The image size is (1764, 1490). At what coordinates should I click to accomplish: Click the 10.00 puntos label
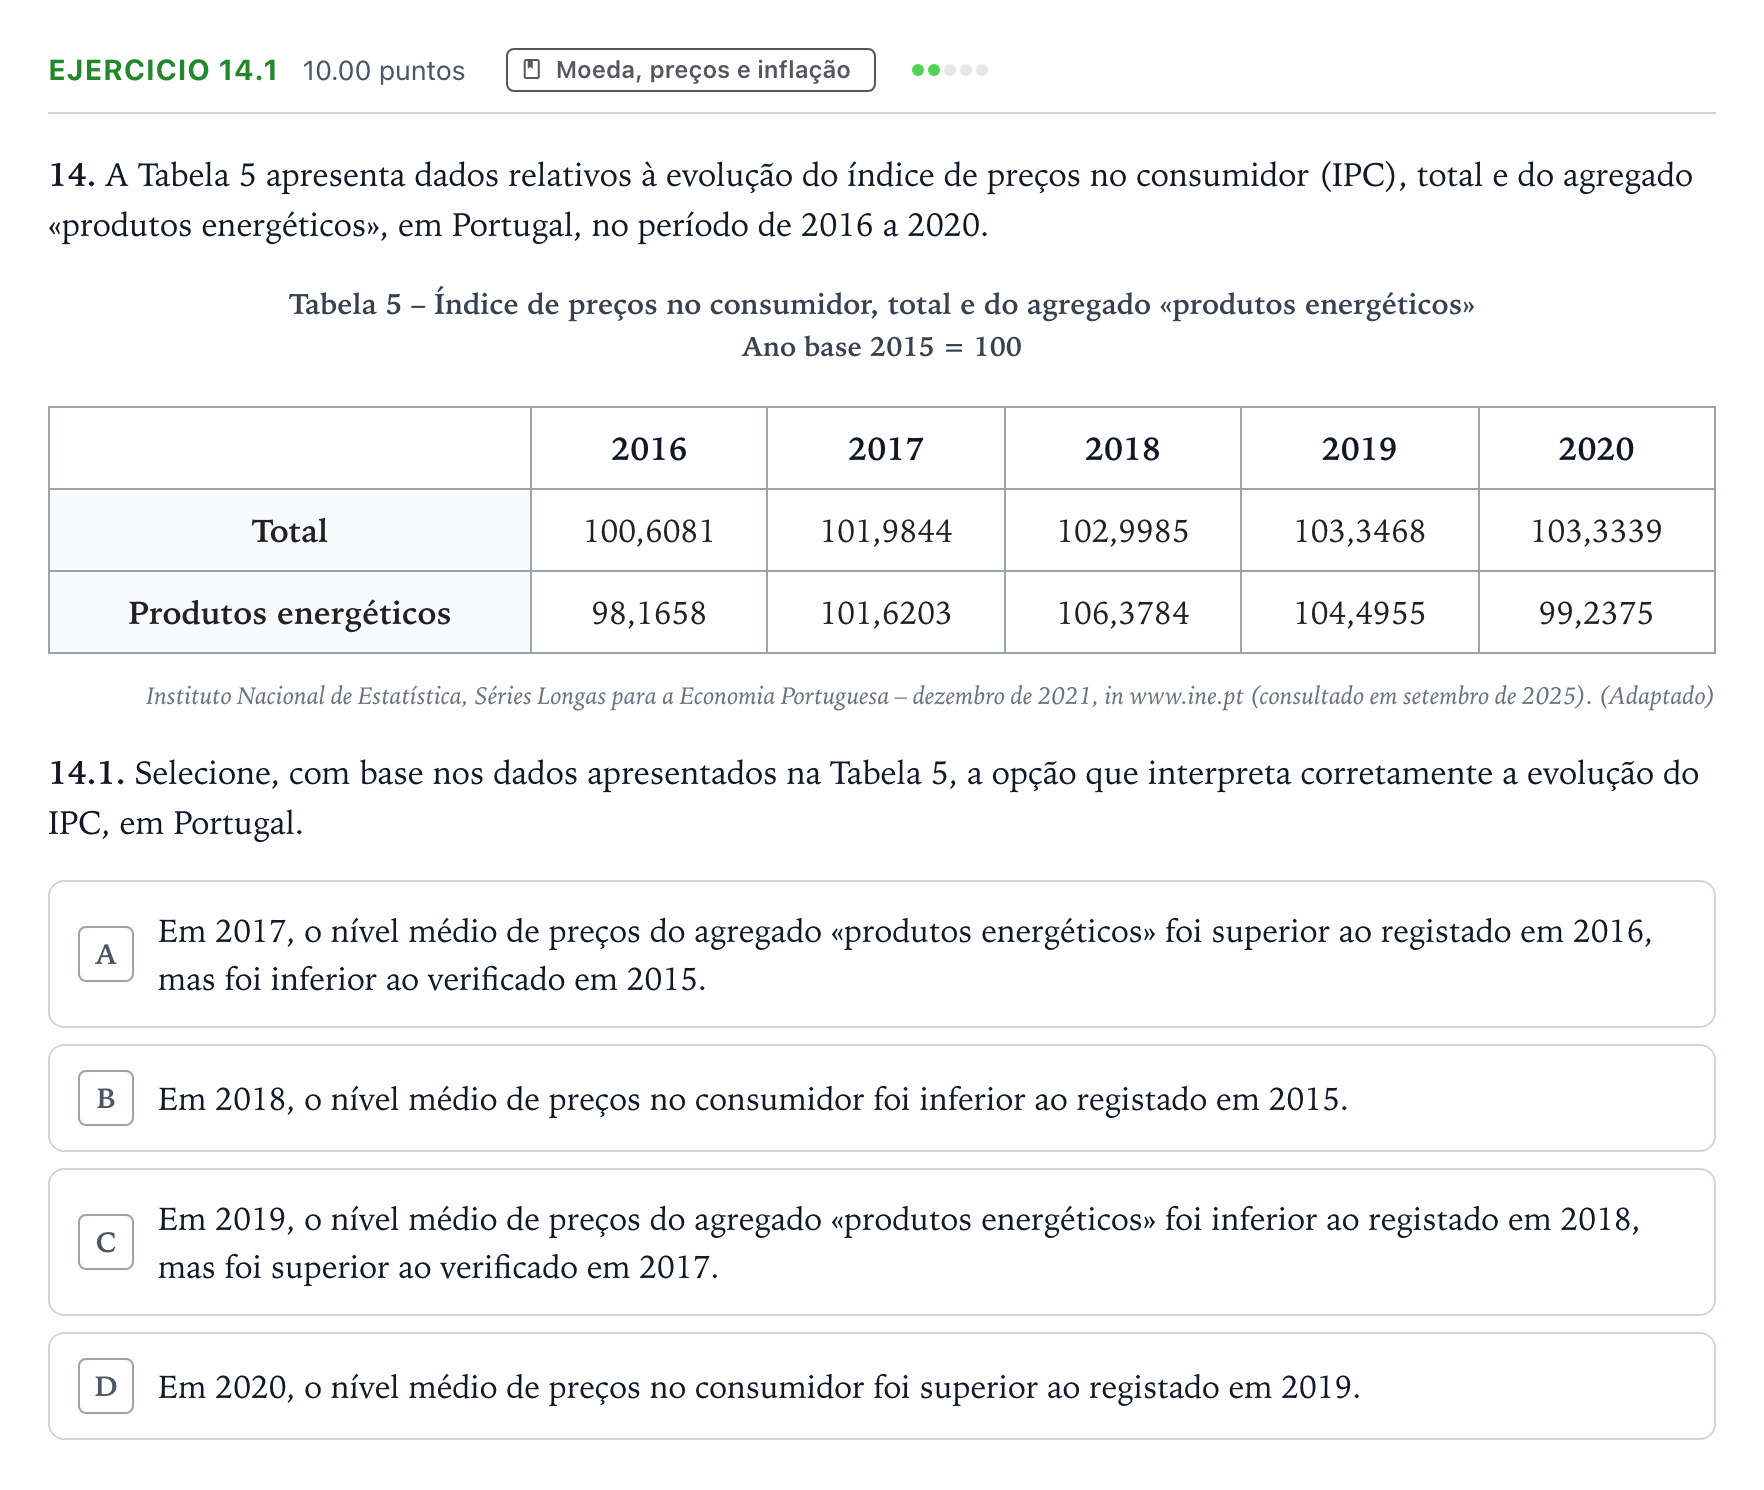384,71
